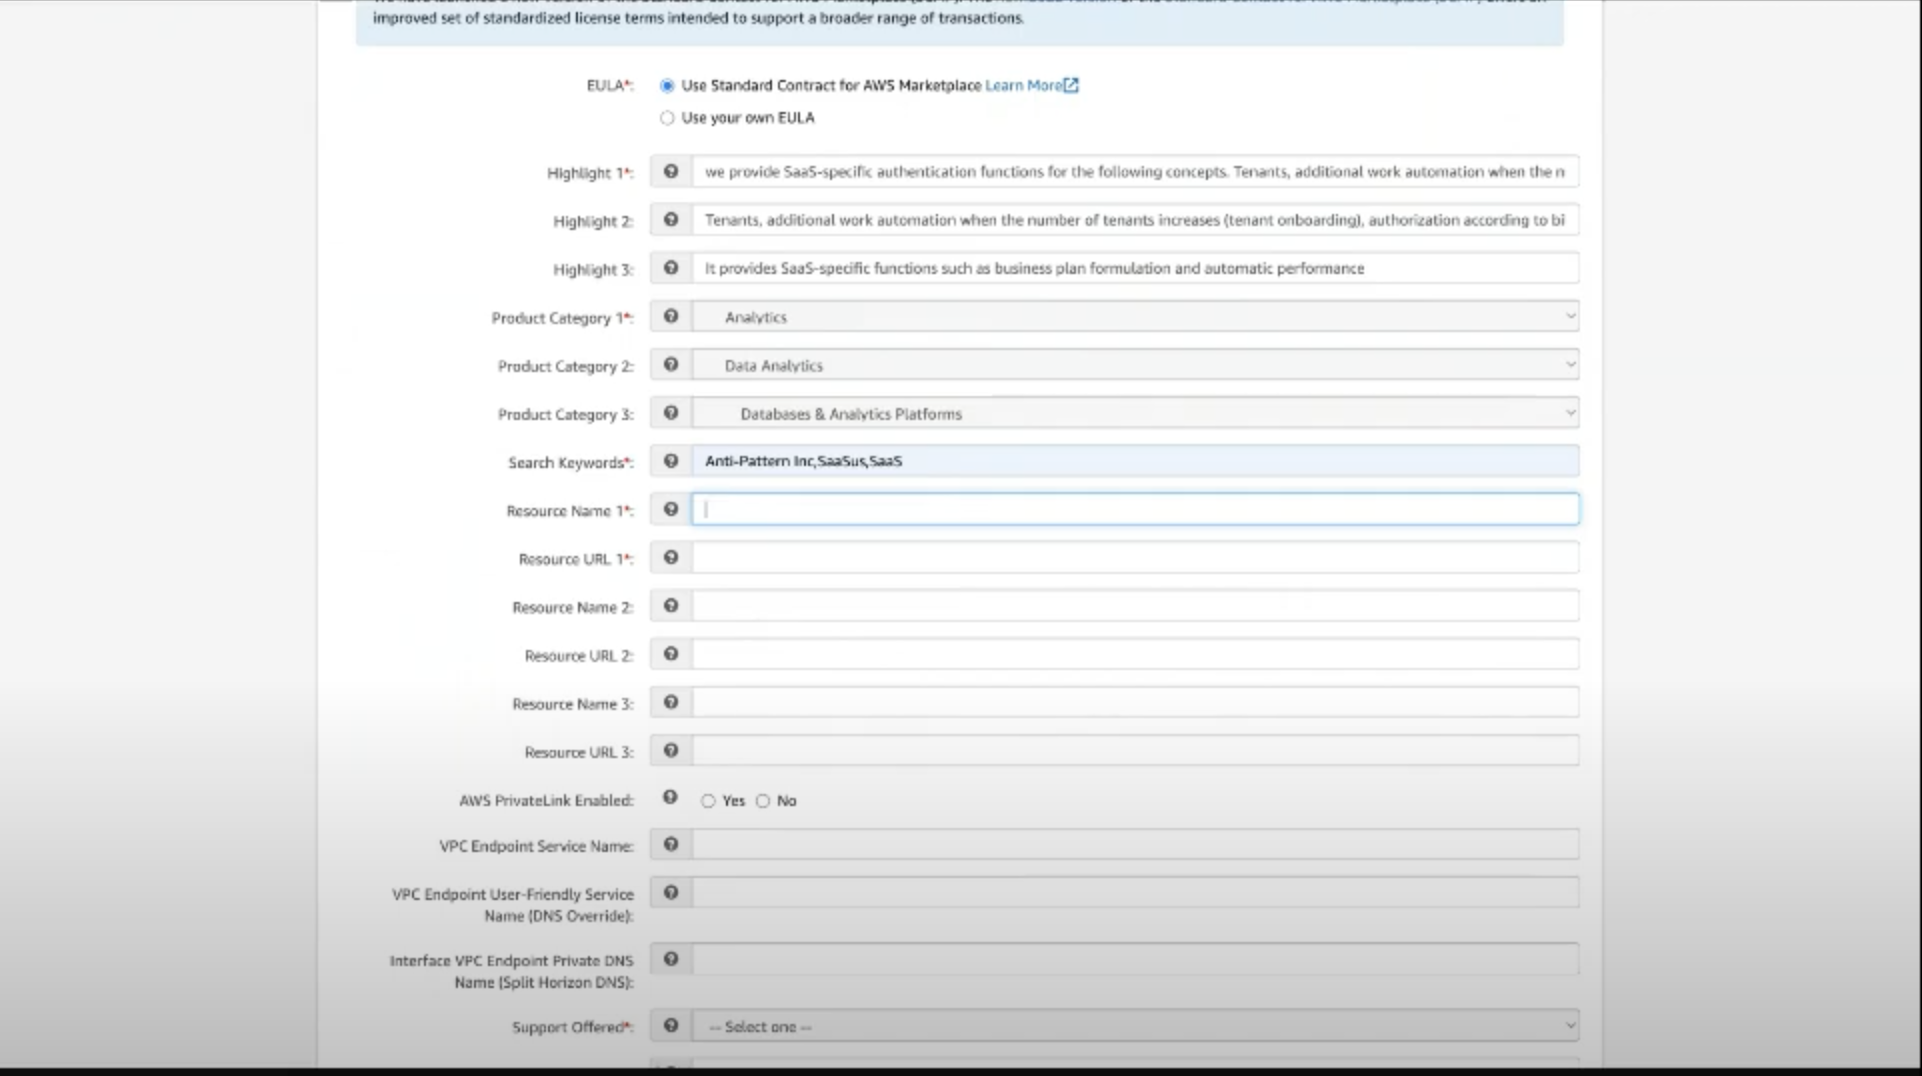Open Product Category 2 dropdown showing Data Analytics
The width and height of the screenshot is (1922, 1076).
point(1135,365)
